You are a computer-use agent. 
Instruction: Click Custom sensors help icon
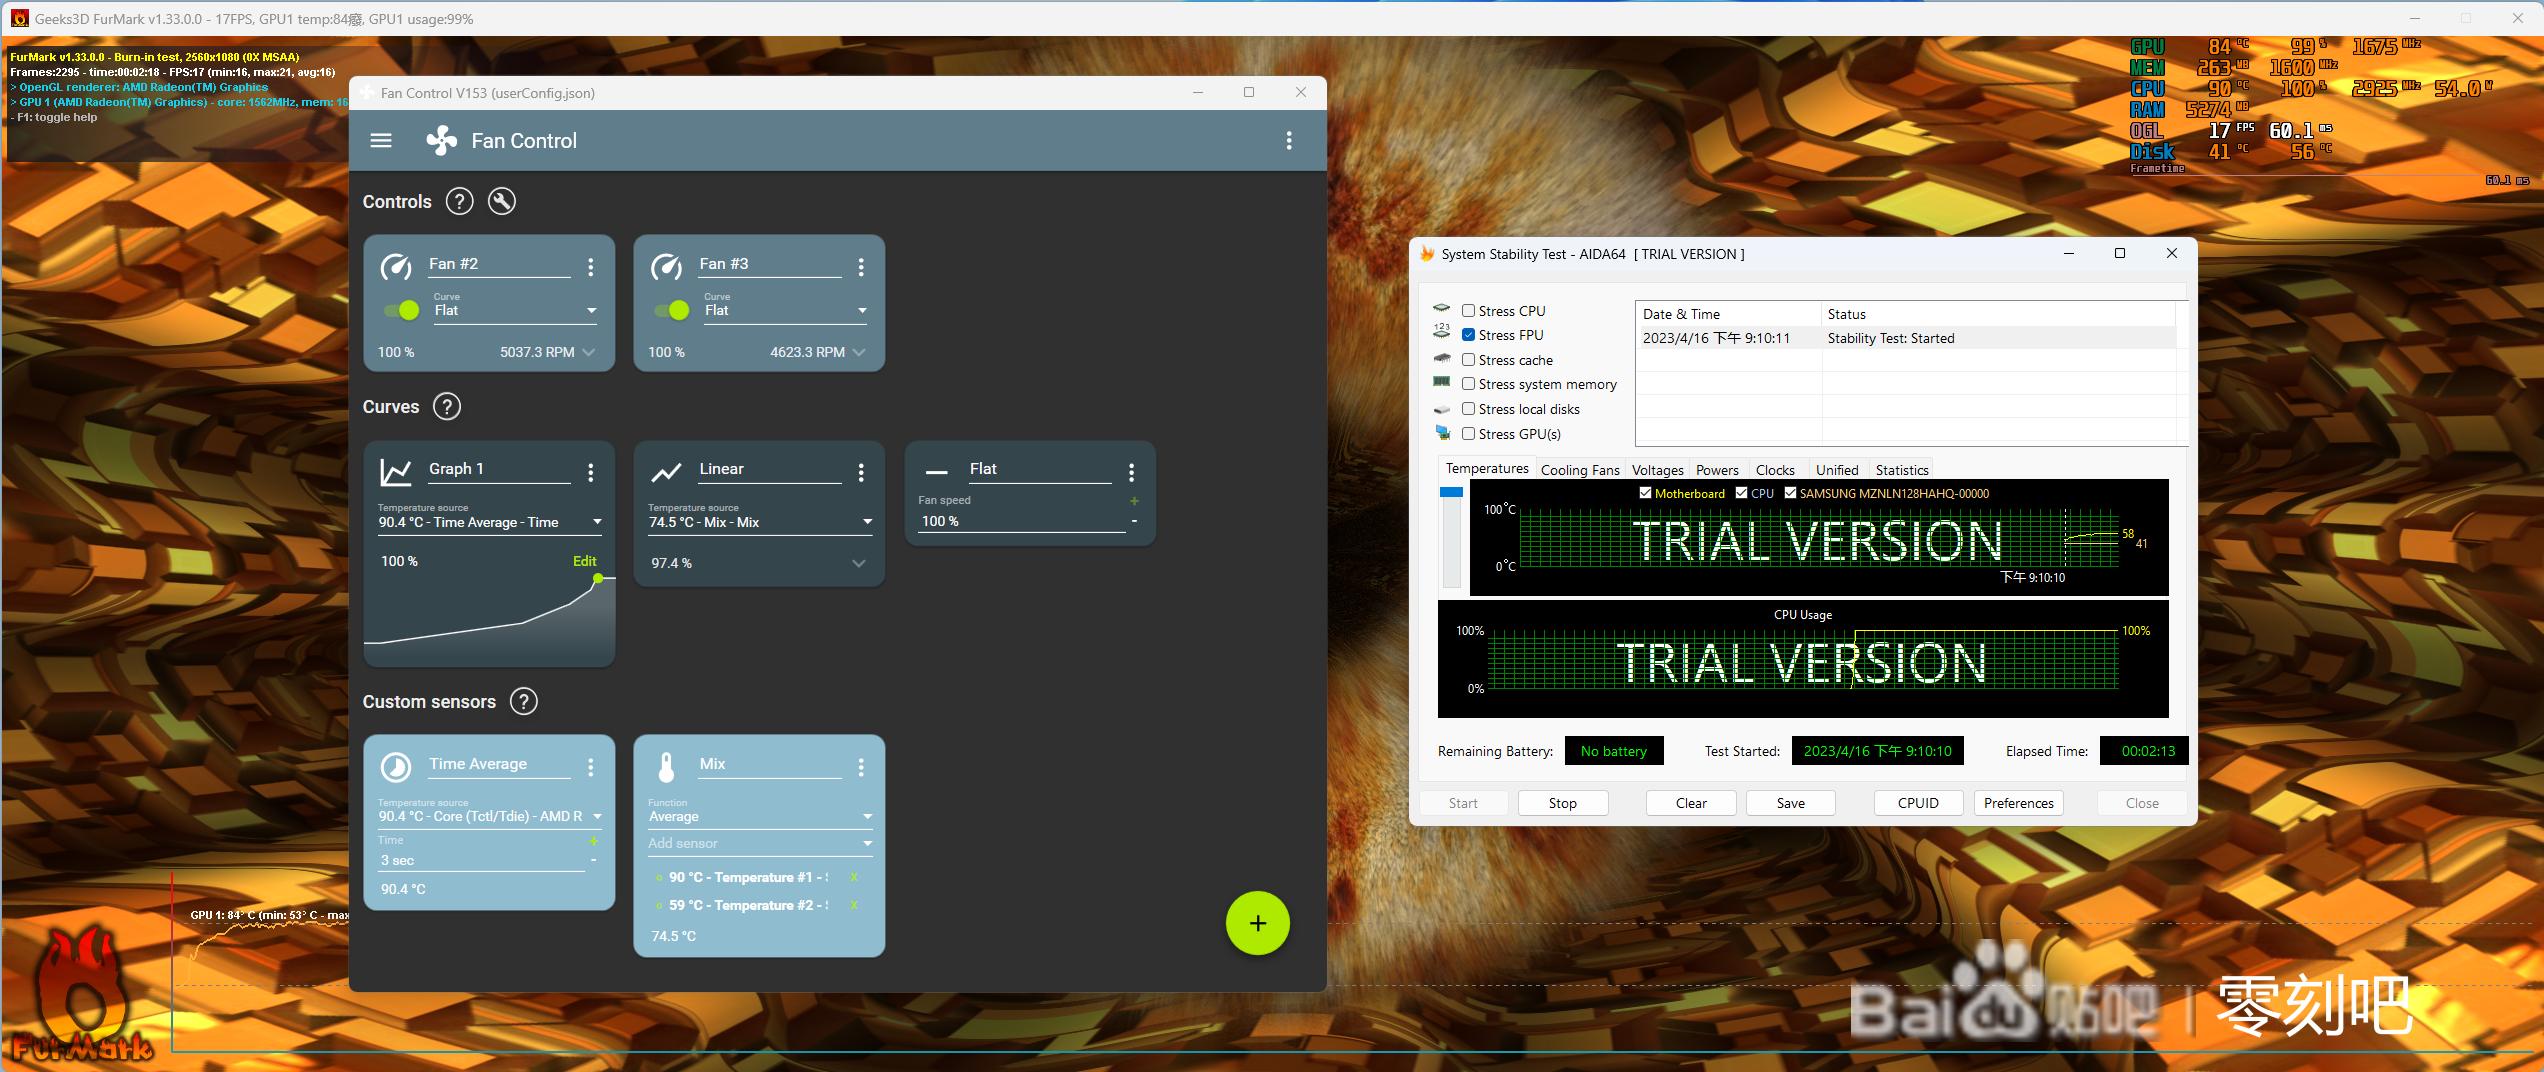click(524, 702)
